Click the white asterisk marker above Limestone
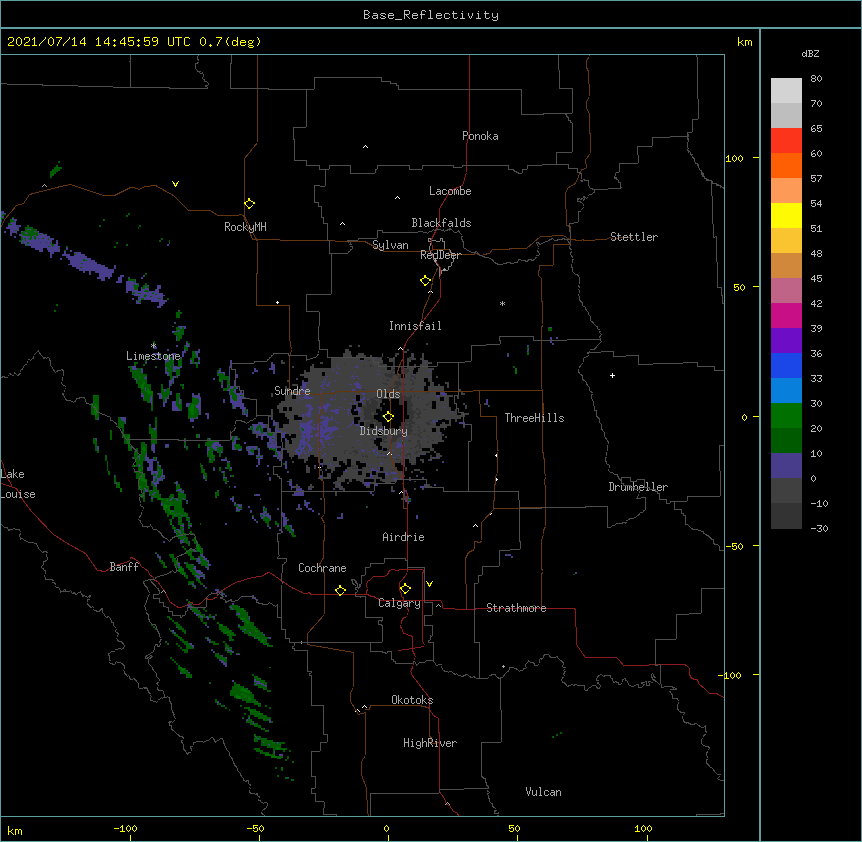The image size is (862, 842). [x=153, y=345]
